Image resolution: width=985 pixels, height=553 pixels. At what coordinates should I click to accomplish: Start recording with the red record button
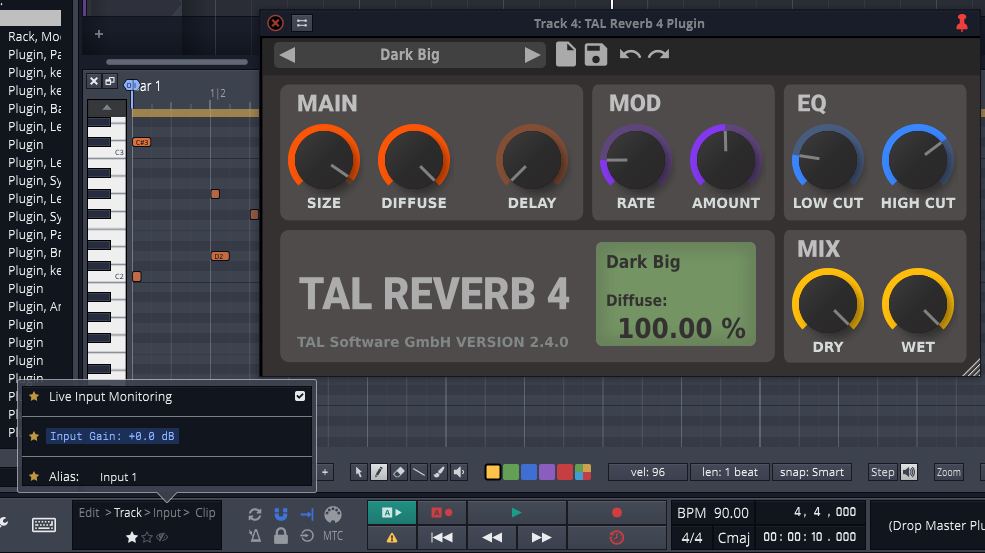(617, 513)
